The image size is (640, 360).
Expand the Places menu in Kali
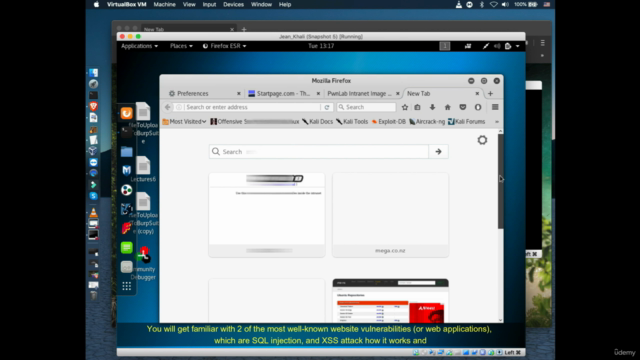pyautogui.click(x=181, y=46)
